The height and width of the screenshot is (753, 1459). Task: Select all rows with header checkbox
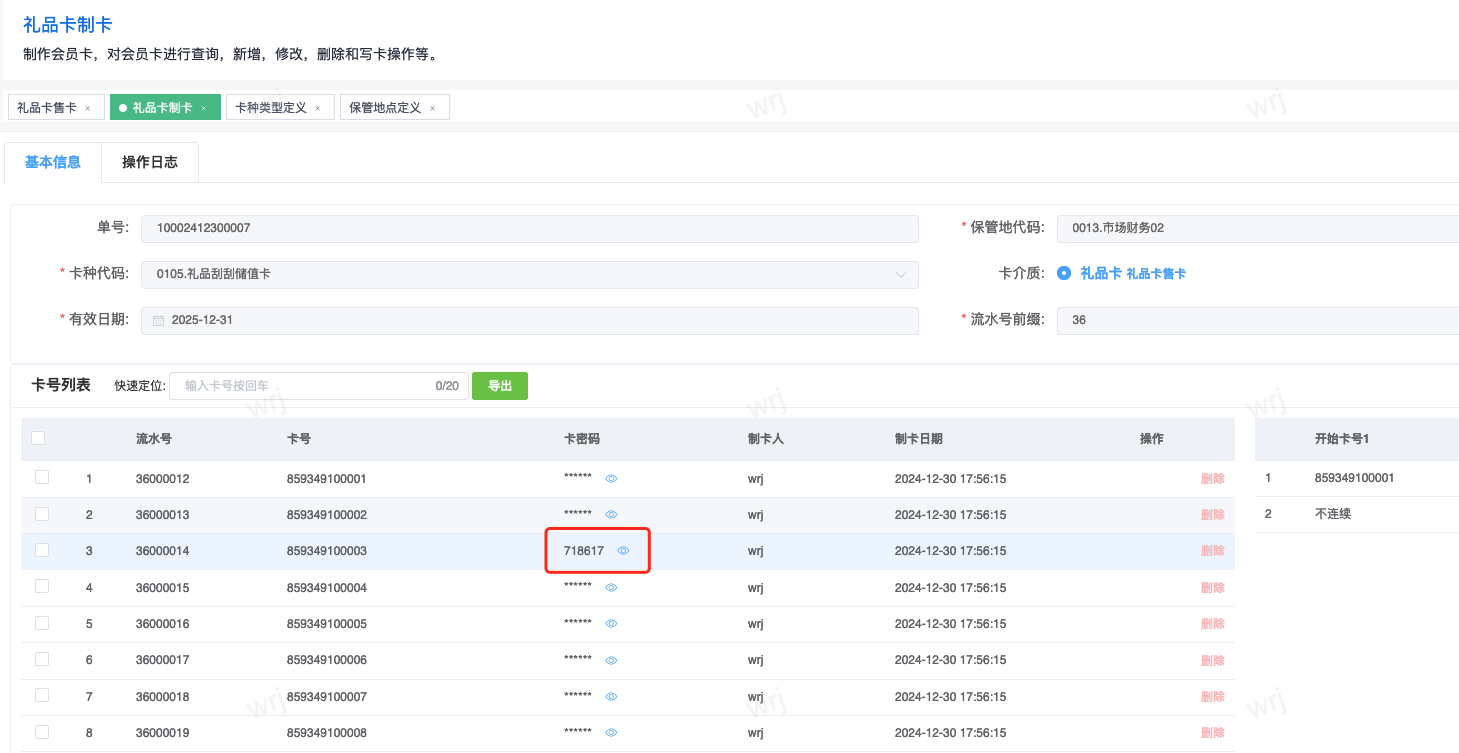click(x=38, y=438)
